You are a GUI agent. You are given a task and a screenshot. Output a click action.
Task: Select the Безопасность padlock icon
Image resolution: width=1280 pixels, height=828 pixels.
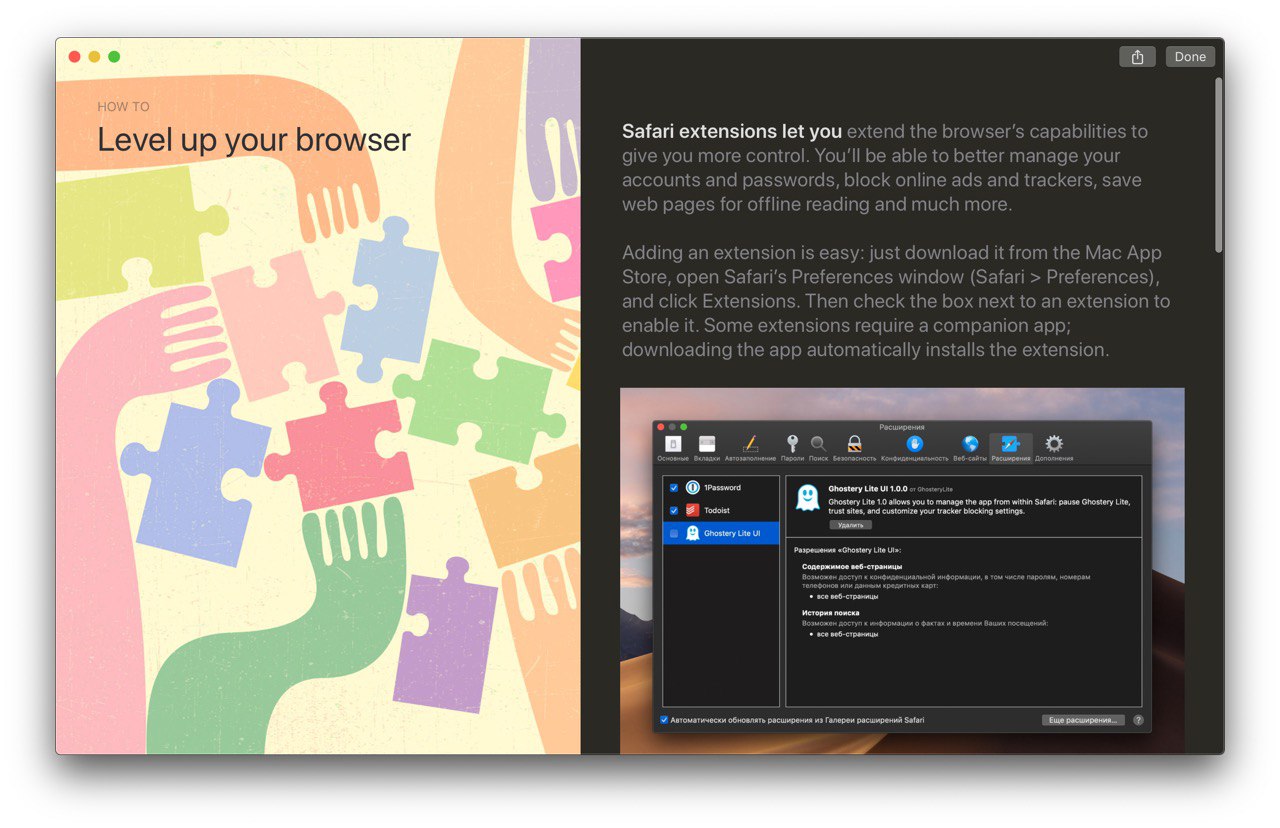coord(854,443)
